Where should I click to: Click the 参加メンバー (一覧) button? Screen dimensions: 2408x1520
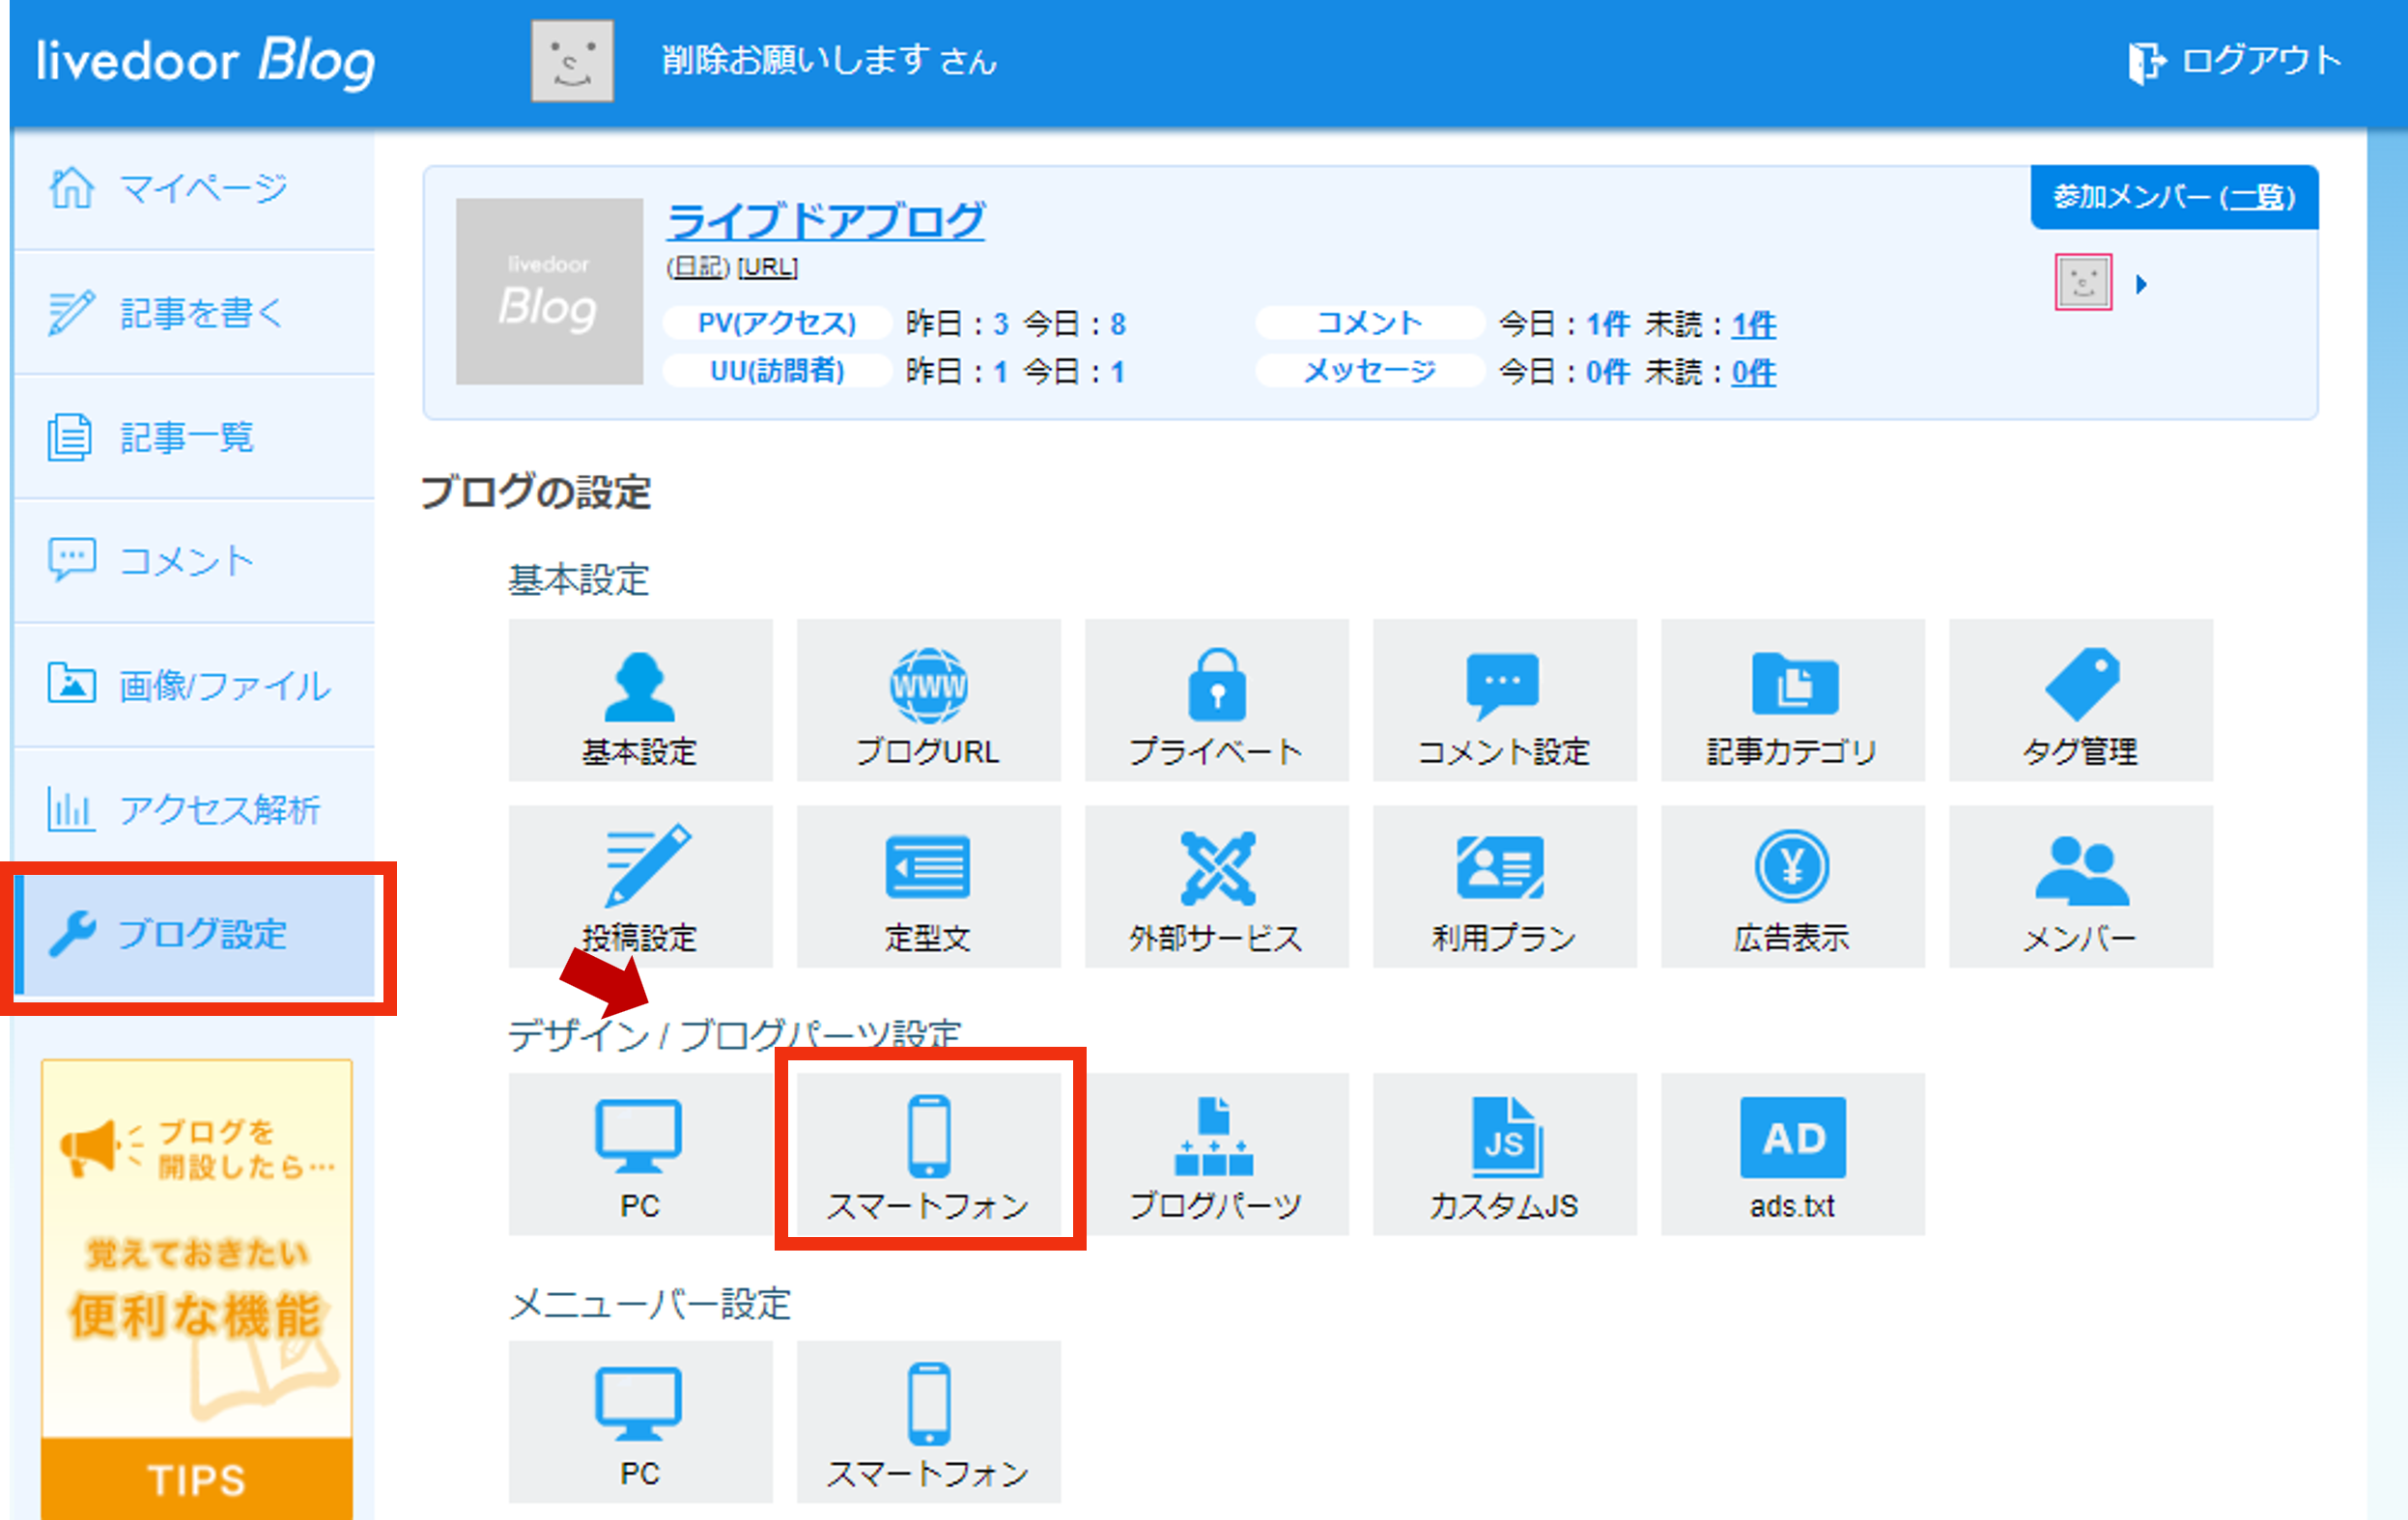click(x=2174, y=197)
